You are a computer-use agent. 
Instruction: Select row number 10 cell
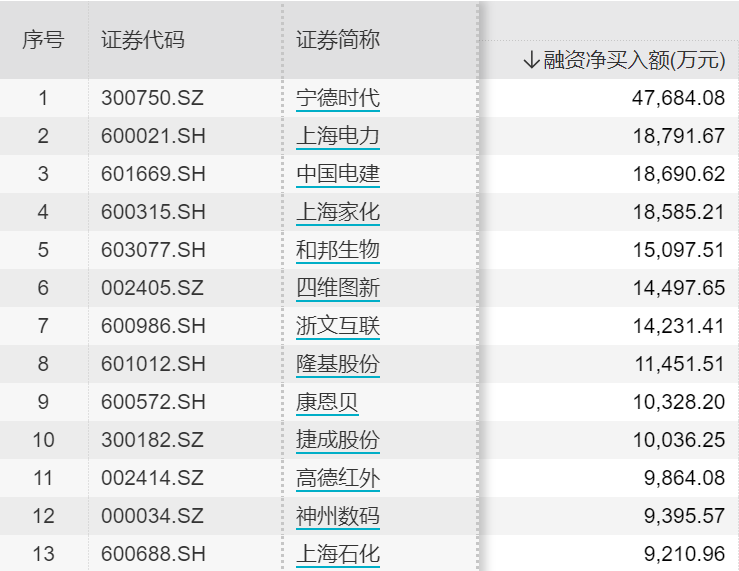43,440
